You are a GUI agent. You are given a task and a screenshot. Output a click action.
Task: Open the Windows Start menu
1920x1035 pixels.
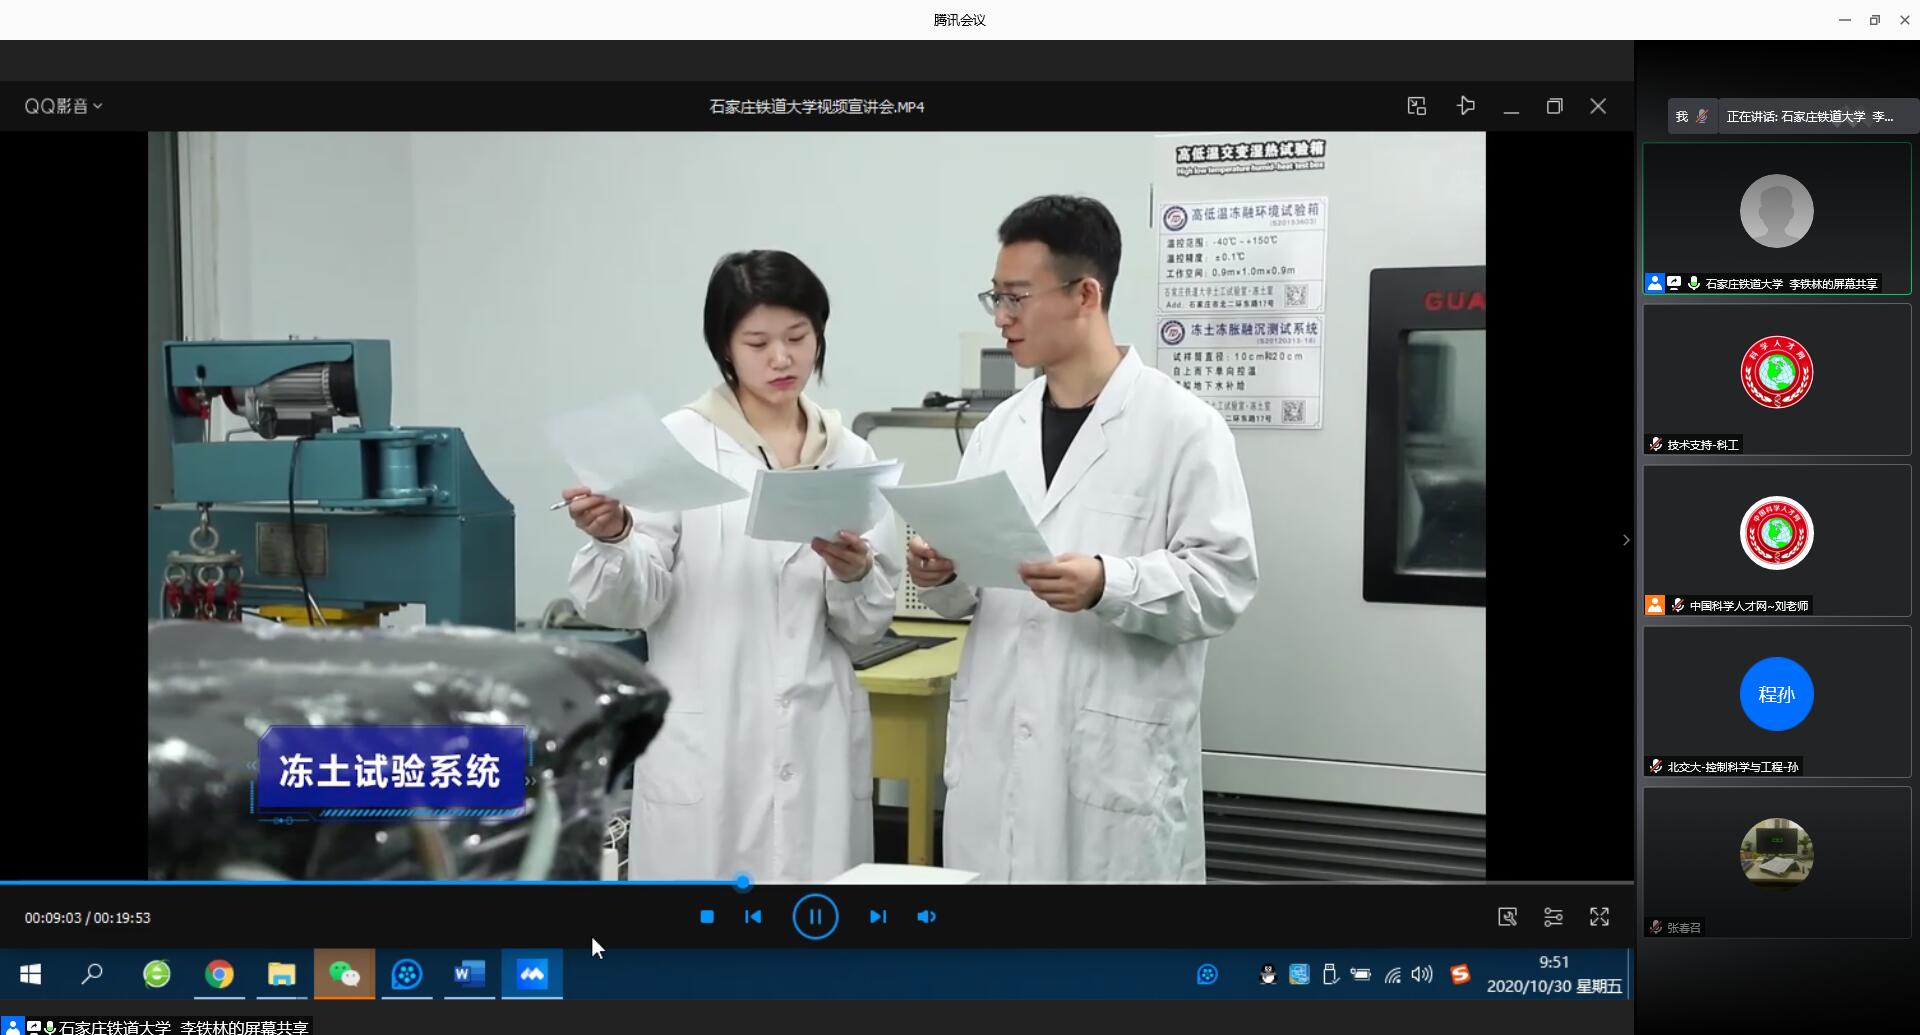point(30,974)
